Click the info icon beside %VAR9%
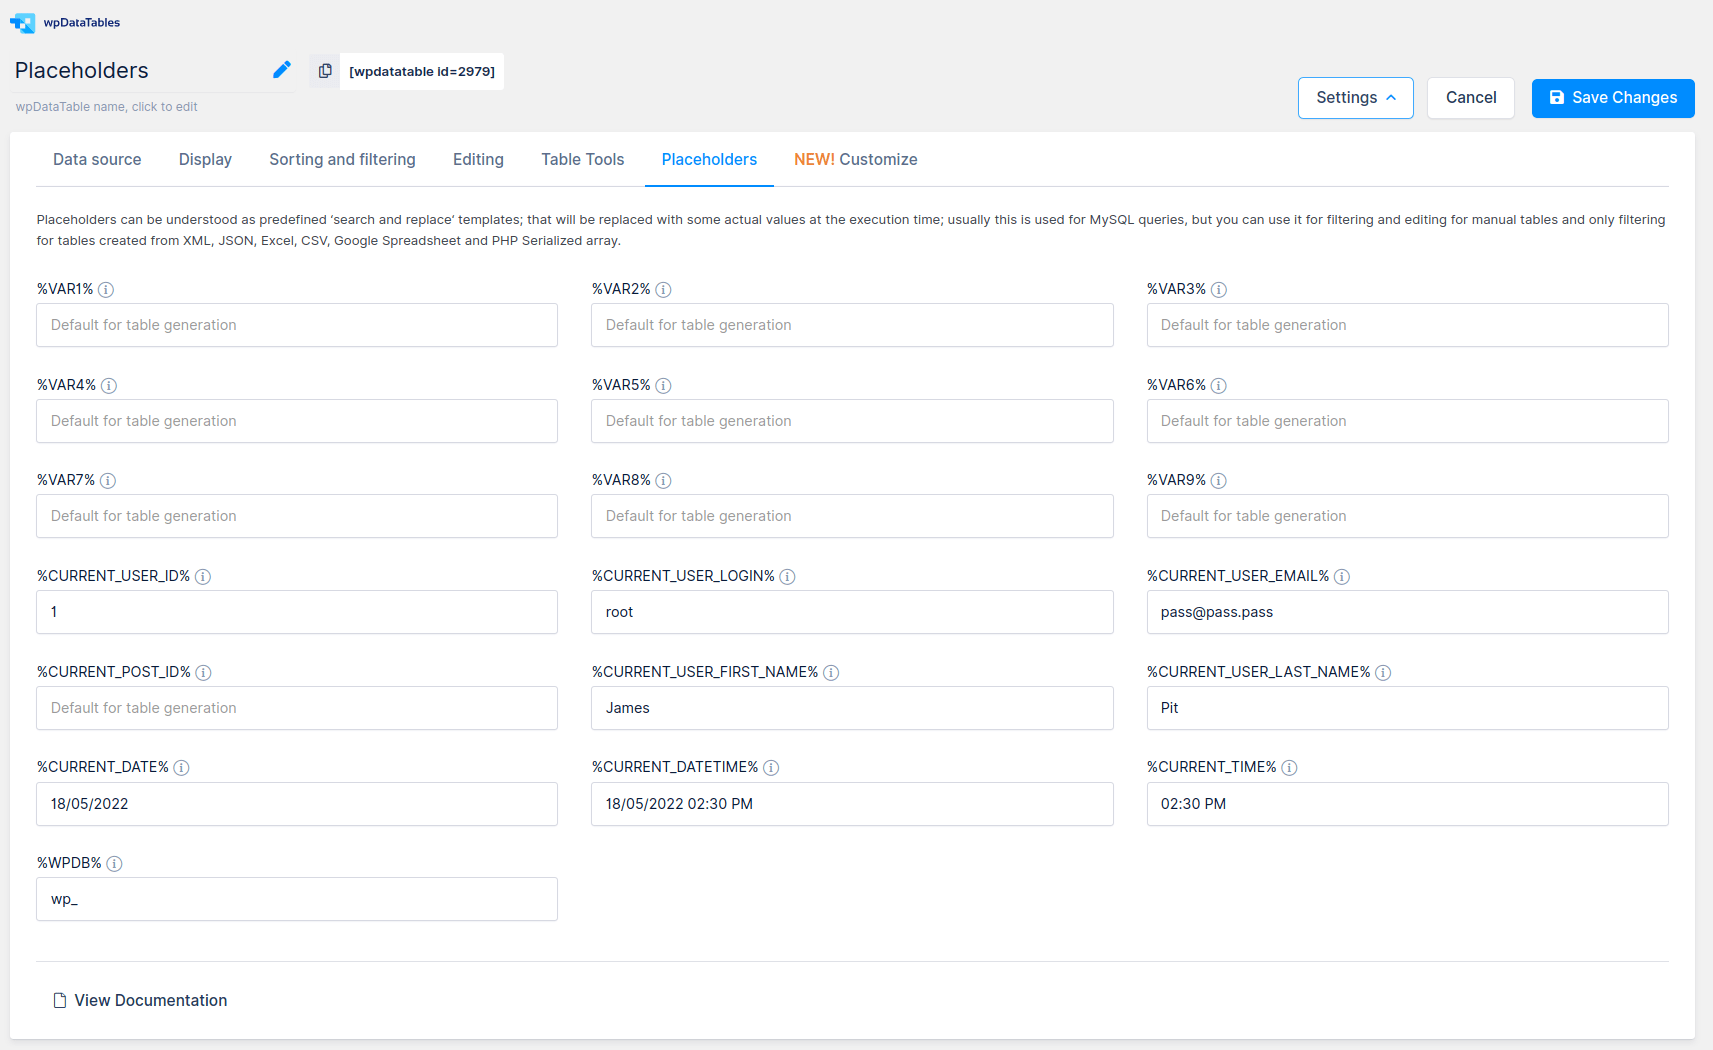This screenshot has height=1050, width=1713. [1219, 480]
